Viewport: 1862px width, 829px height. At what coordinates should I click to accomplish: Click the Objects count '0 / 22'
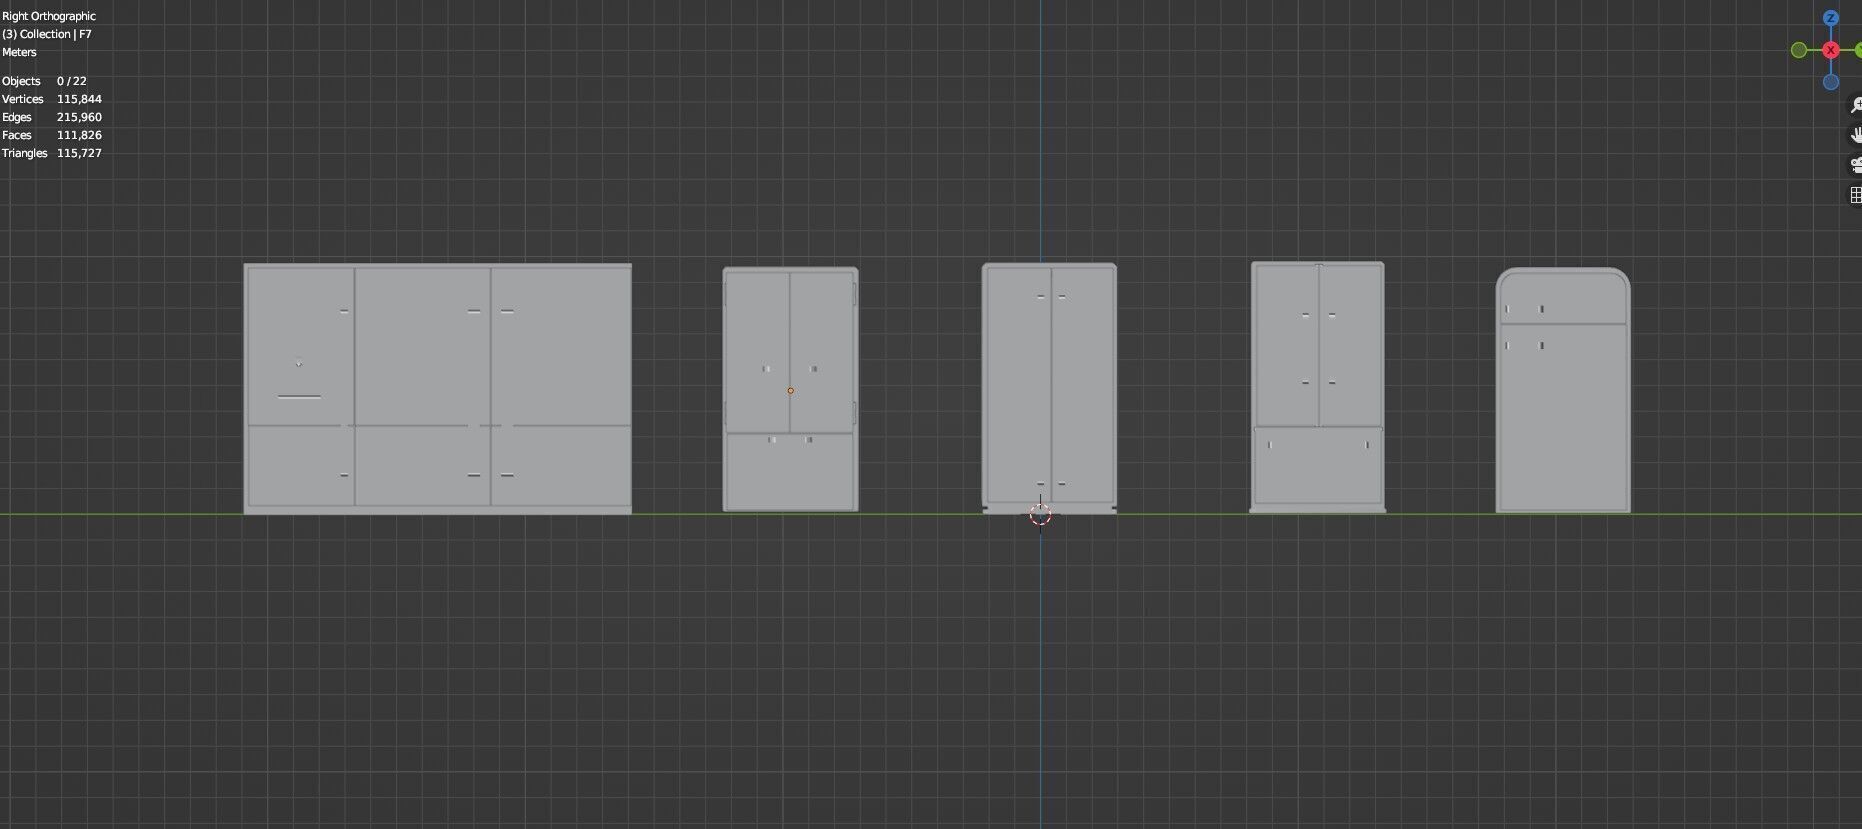point(72,81)
